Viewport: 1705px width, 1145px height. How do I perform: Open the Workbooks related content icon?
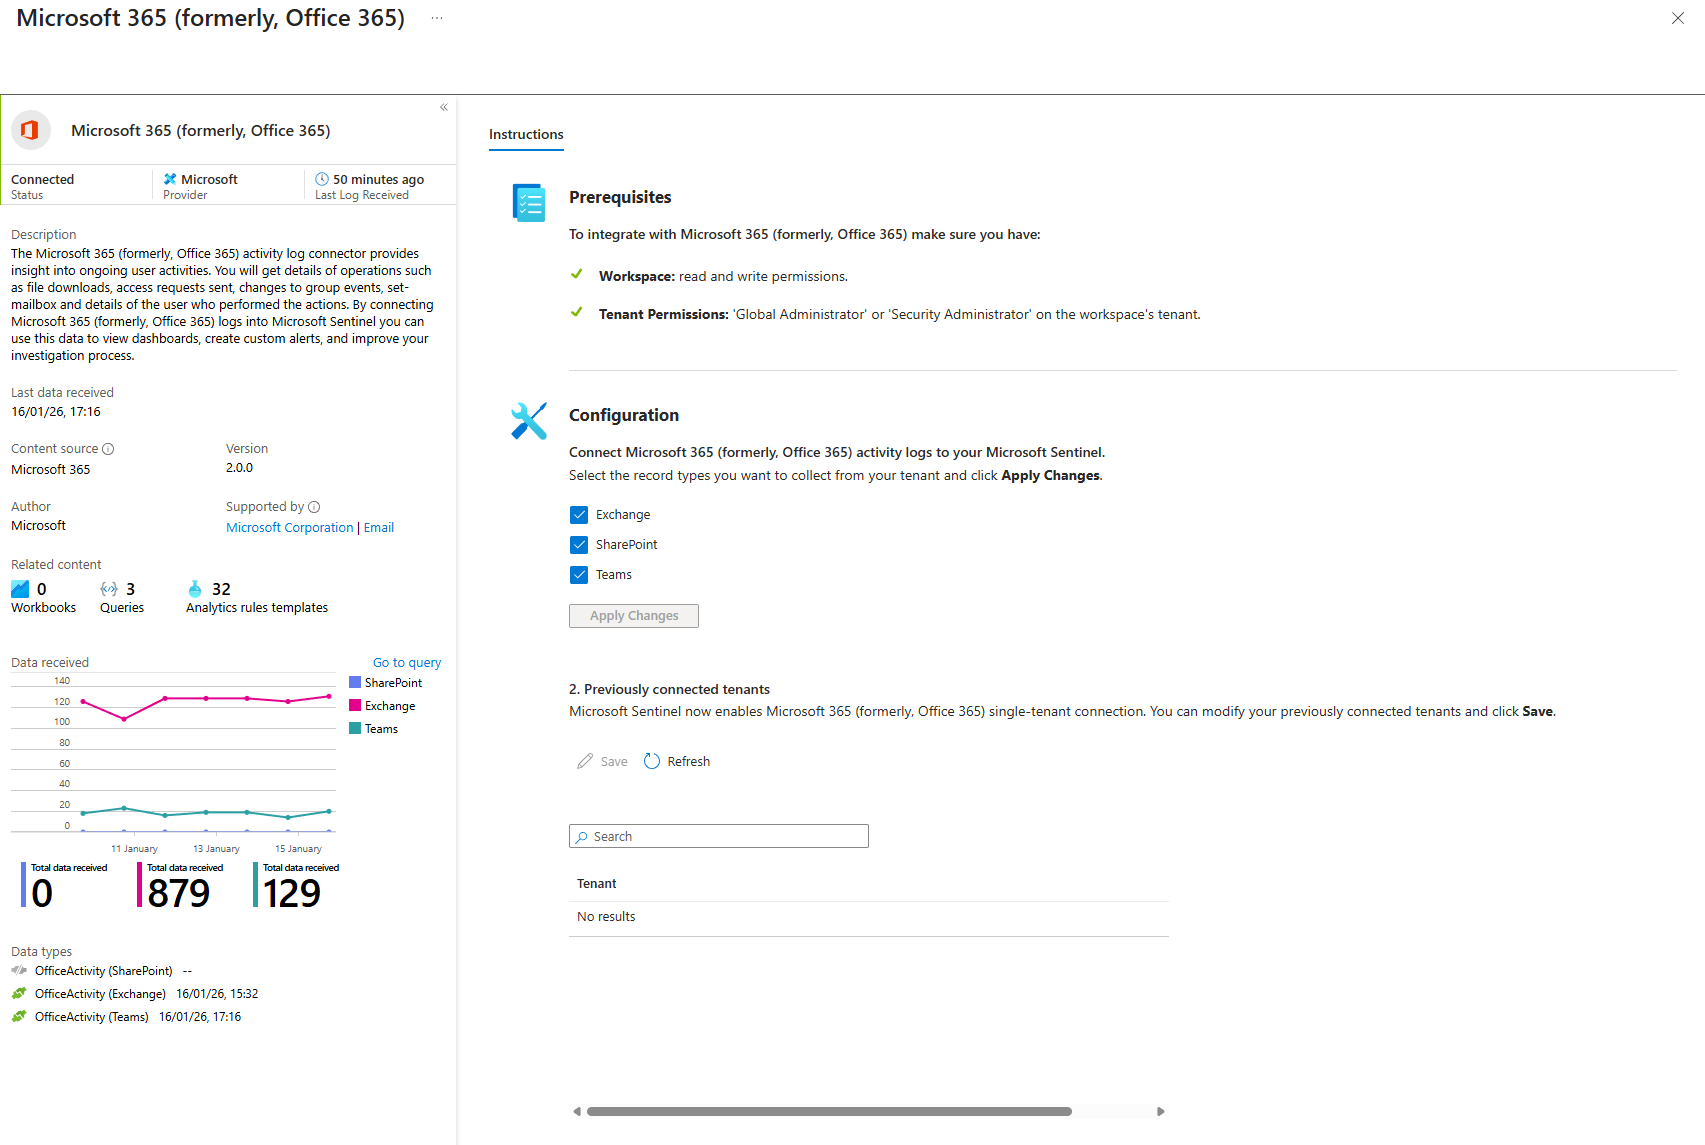pos(20,589)
